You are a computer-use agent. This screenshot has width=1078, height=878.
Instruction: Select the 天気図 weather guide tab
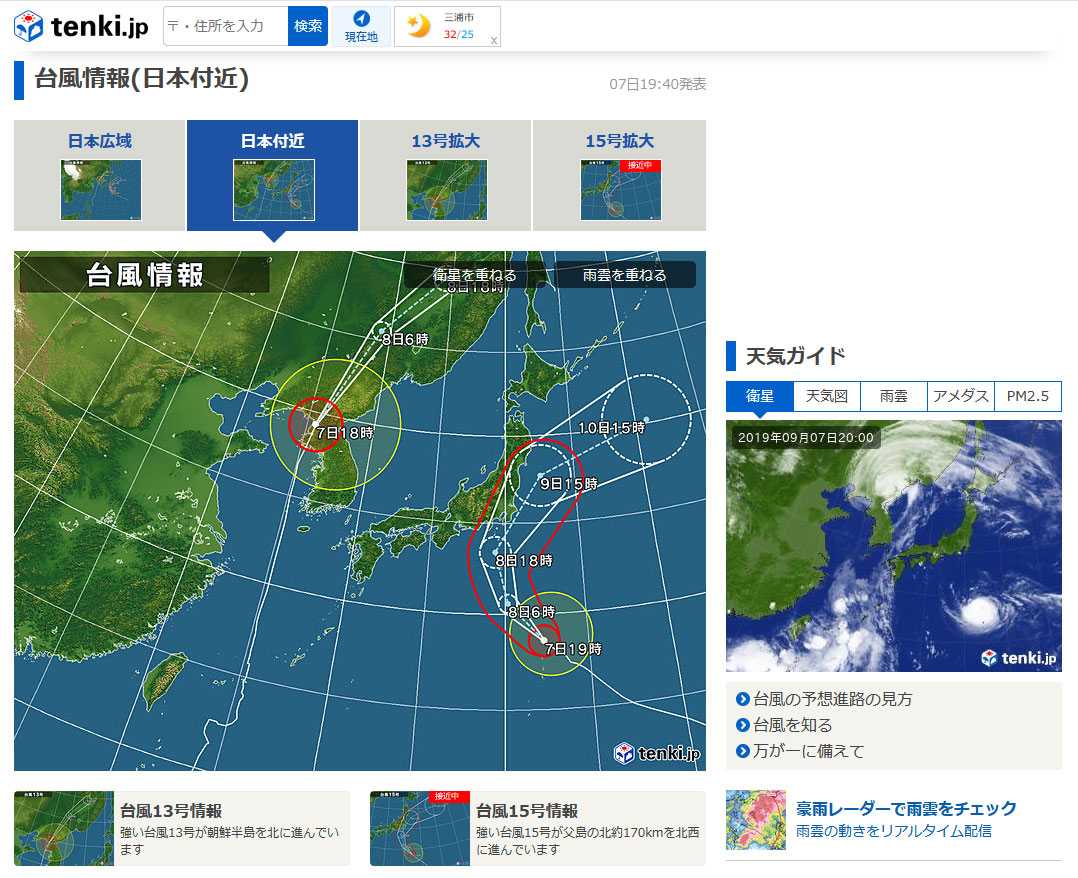click(827, 396)
